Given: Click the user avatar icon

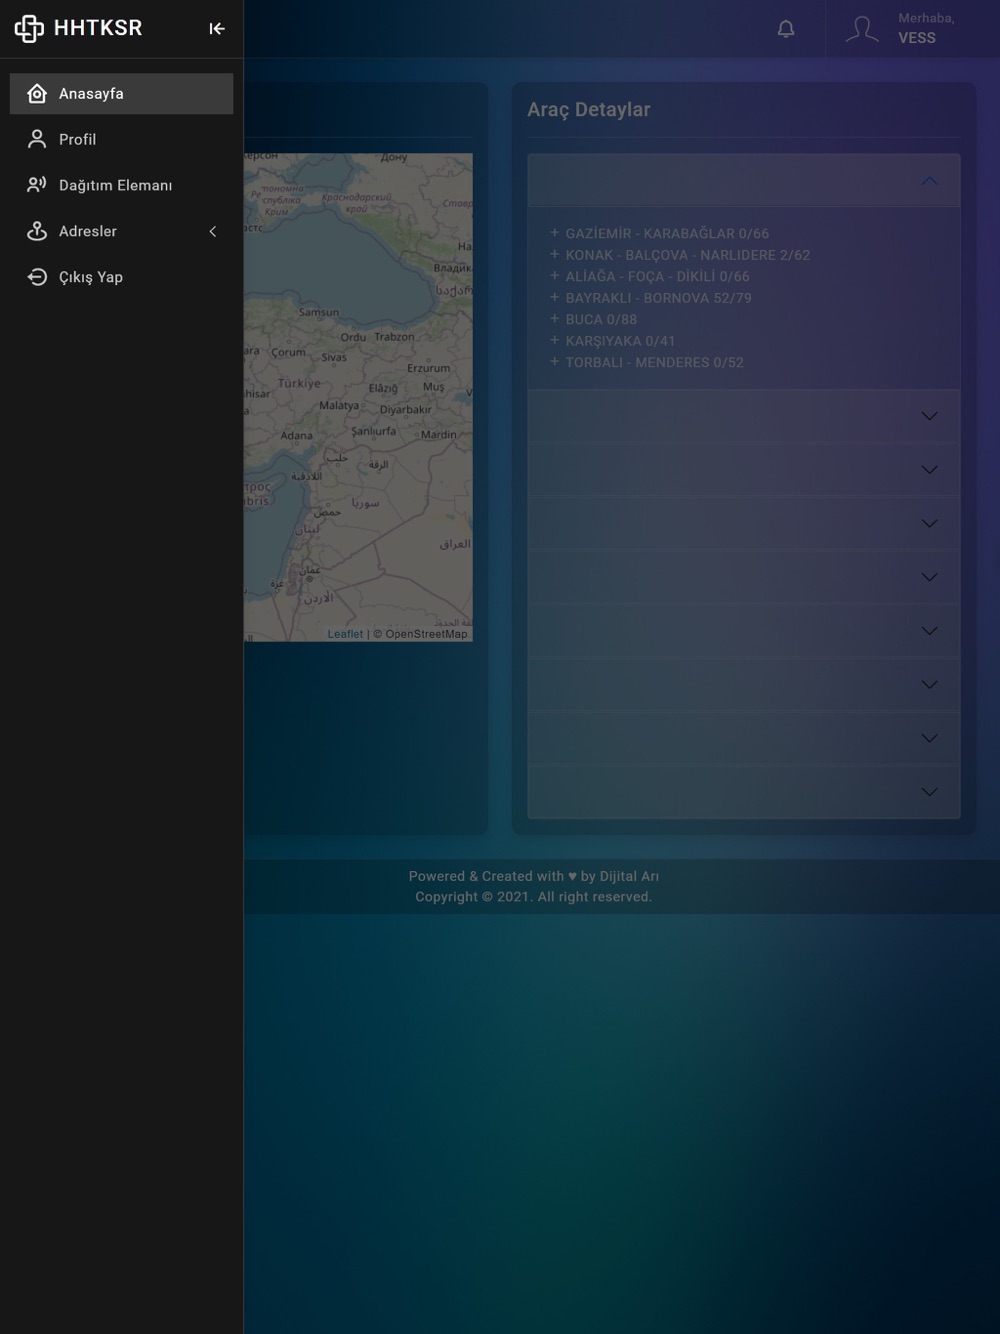Looking at the screenshot, I should tap(861, 29).
